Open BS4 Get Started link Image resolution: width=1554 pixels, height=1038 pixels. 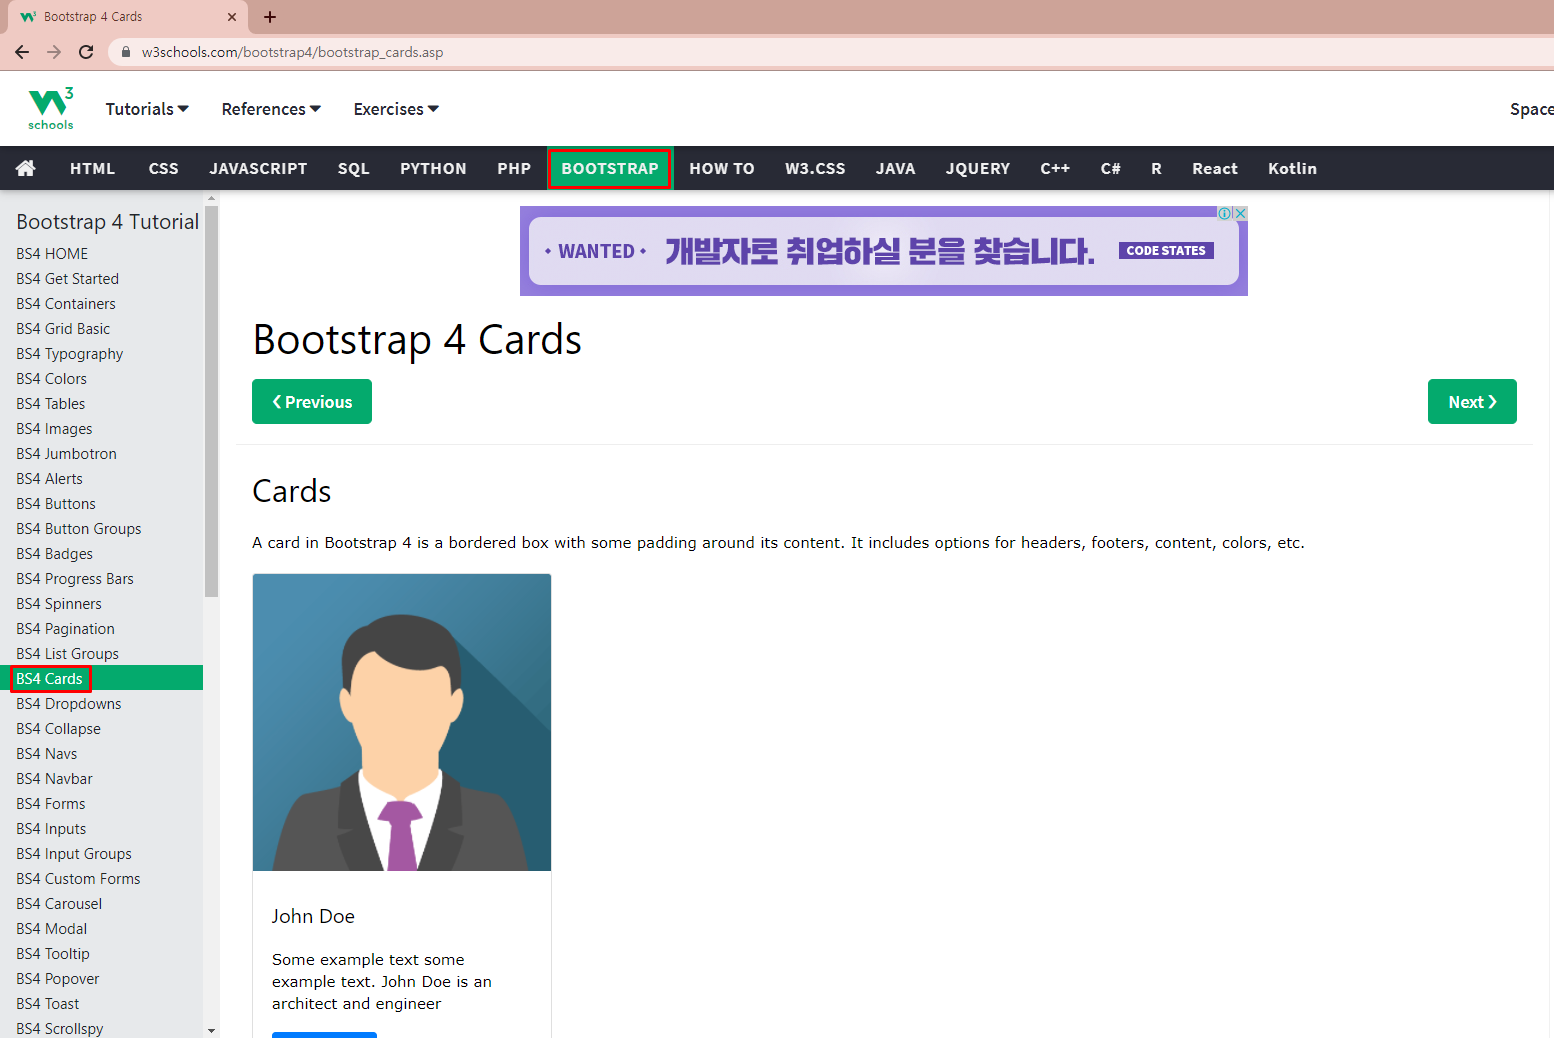pyautogui.click(x=67, y=279)
